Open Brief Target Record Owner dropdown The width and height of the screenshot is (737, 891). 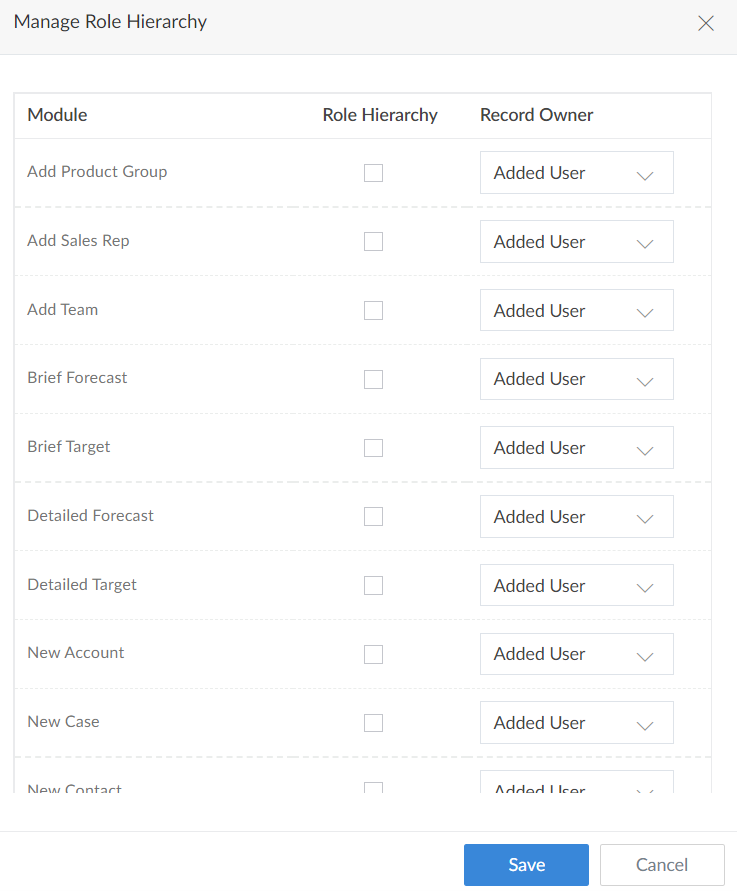point(576,448)
